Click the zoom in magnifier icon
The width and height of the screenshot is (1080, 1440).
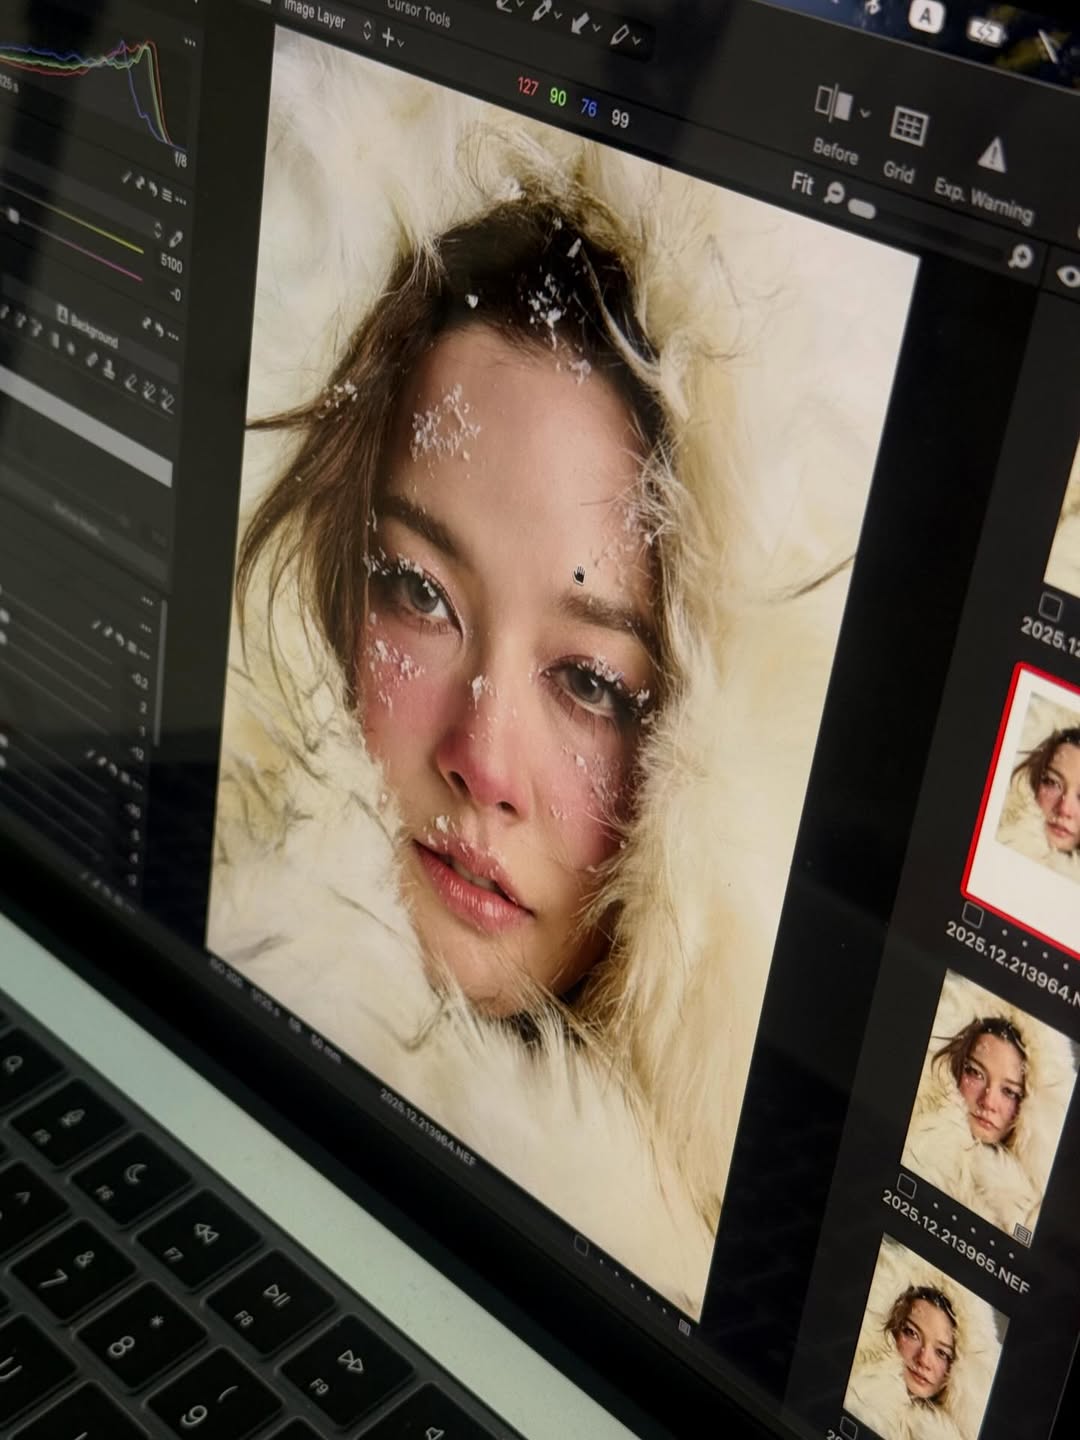(1019, 257)
